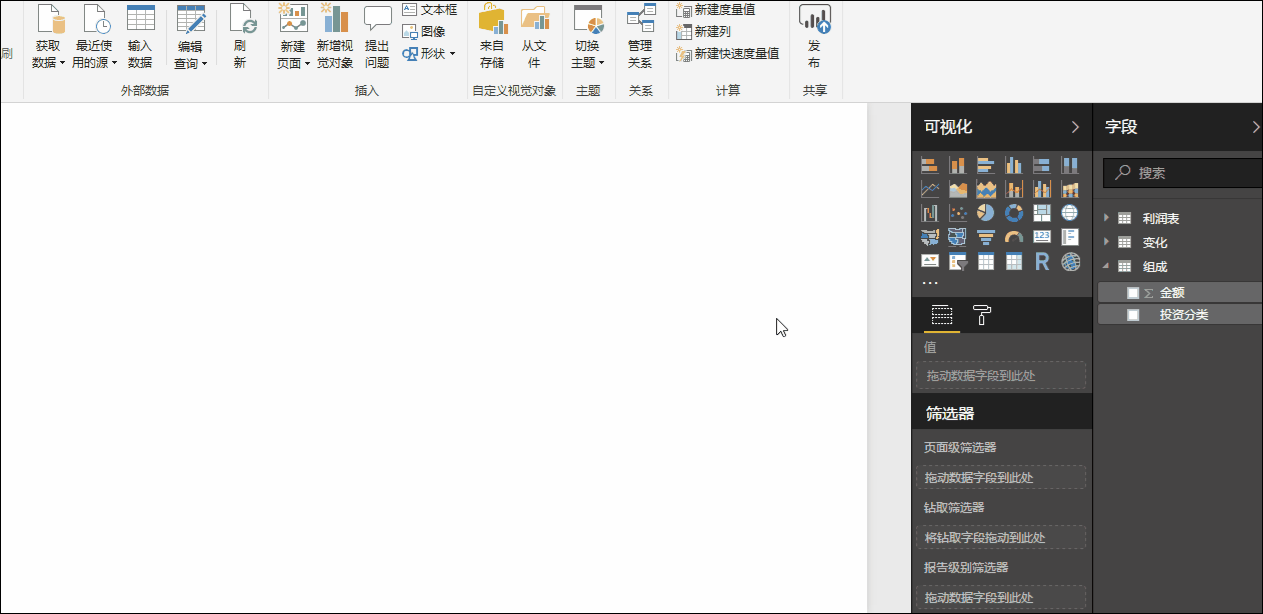
Task: Select the line chart visual
Action: (930, 189)
